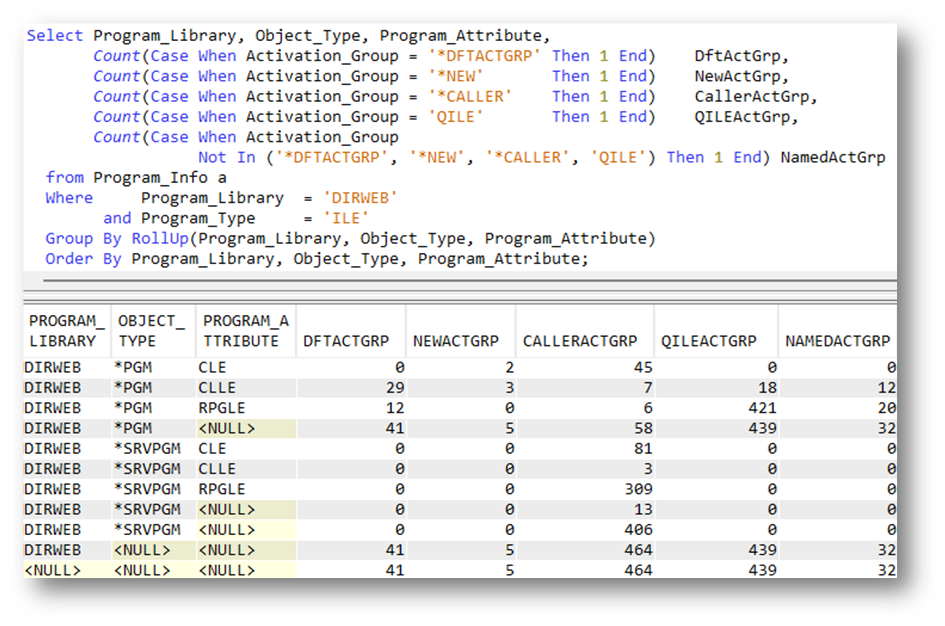The height and width of the screenshot is (626, 945).
Task: Click the OBJECT_TYPE column header
Action: [152, 331]
